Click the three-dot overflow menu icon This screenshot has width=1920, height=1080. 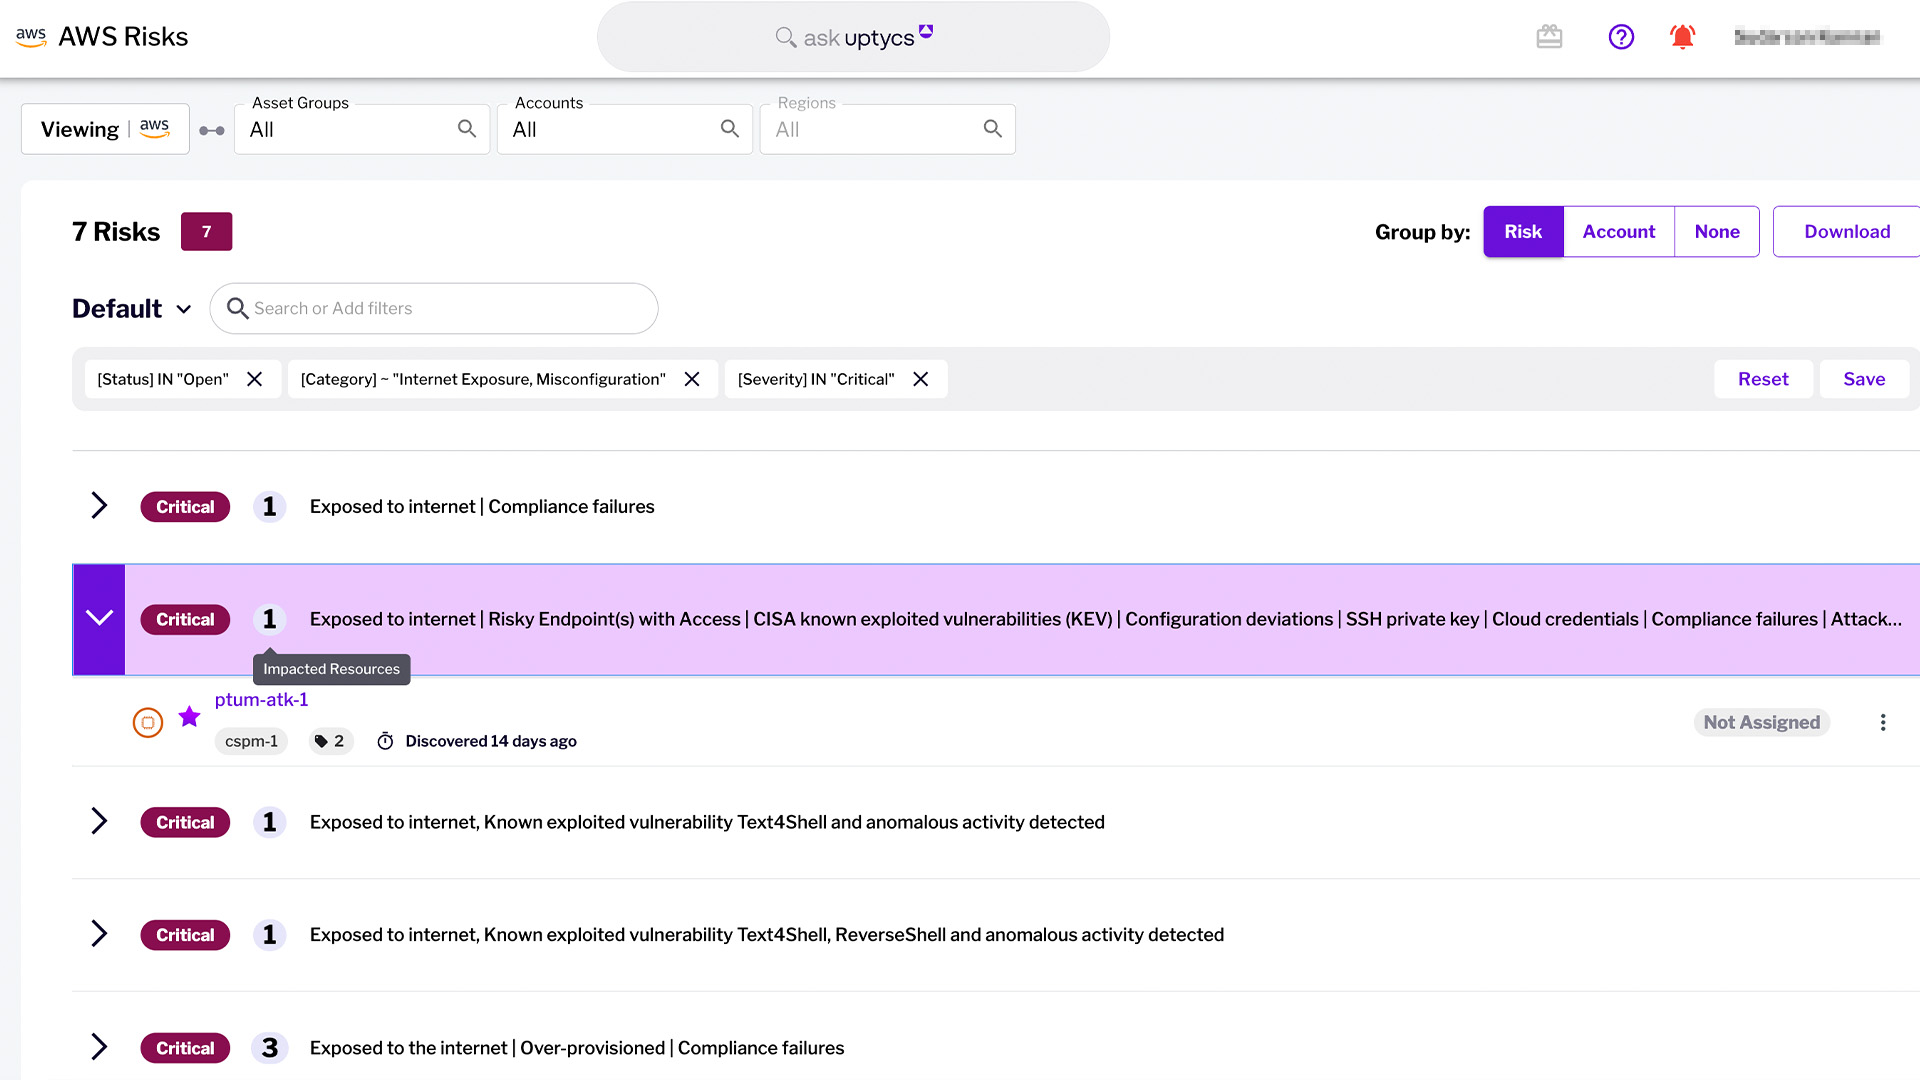coord(1883,721)
